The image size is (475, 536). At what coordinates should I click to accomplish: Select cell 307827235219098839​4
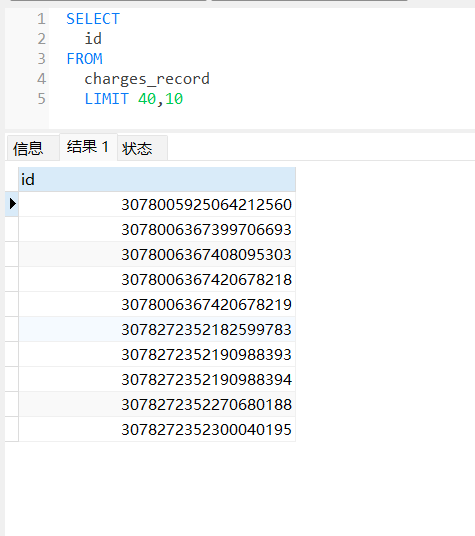tap(157, 379)
